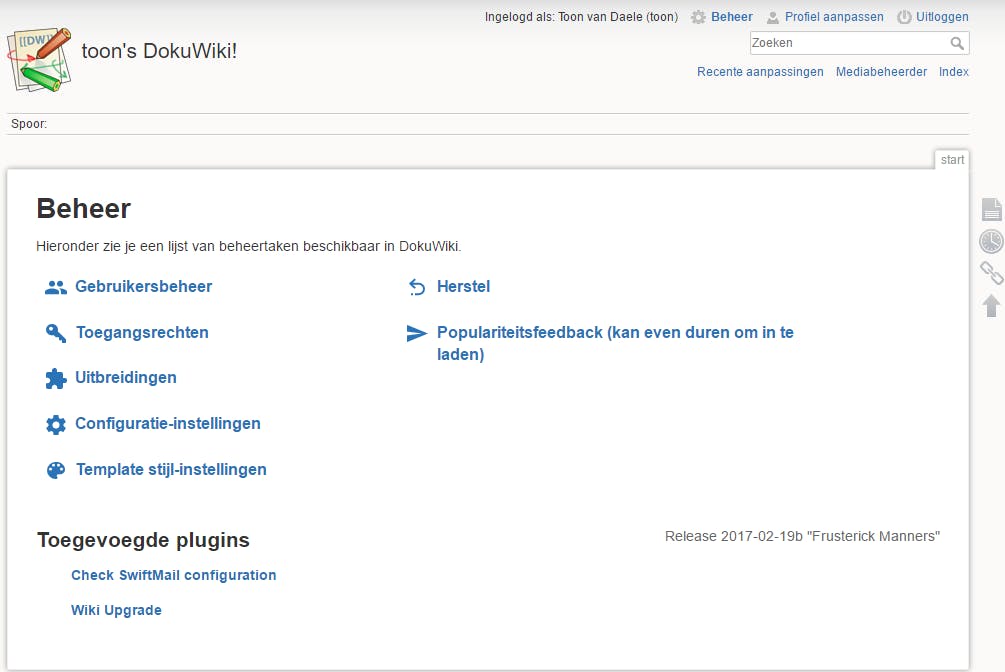Select Profiel aanpassen in user menu
Image resolution: width=1005 pixels, height=672 pixels.
pyautogui.click(x=834, y=17)
